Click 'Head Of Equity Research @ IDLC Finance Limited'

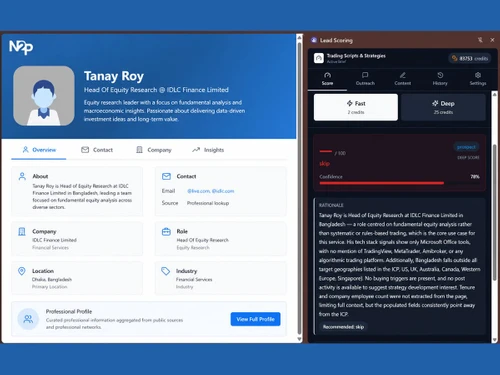pyautogui.click(x=156, y=90)
